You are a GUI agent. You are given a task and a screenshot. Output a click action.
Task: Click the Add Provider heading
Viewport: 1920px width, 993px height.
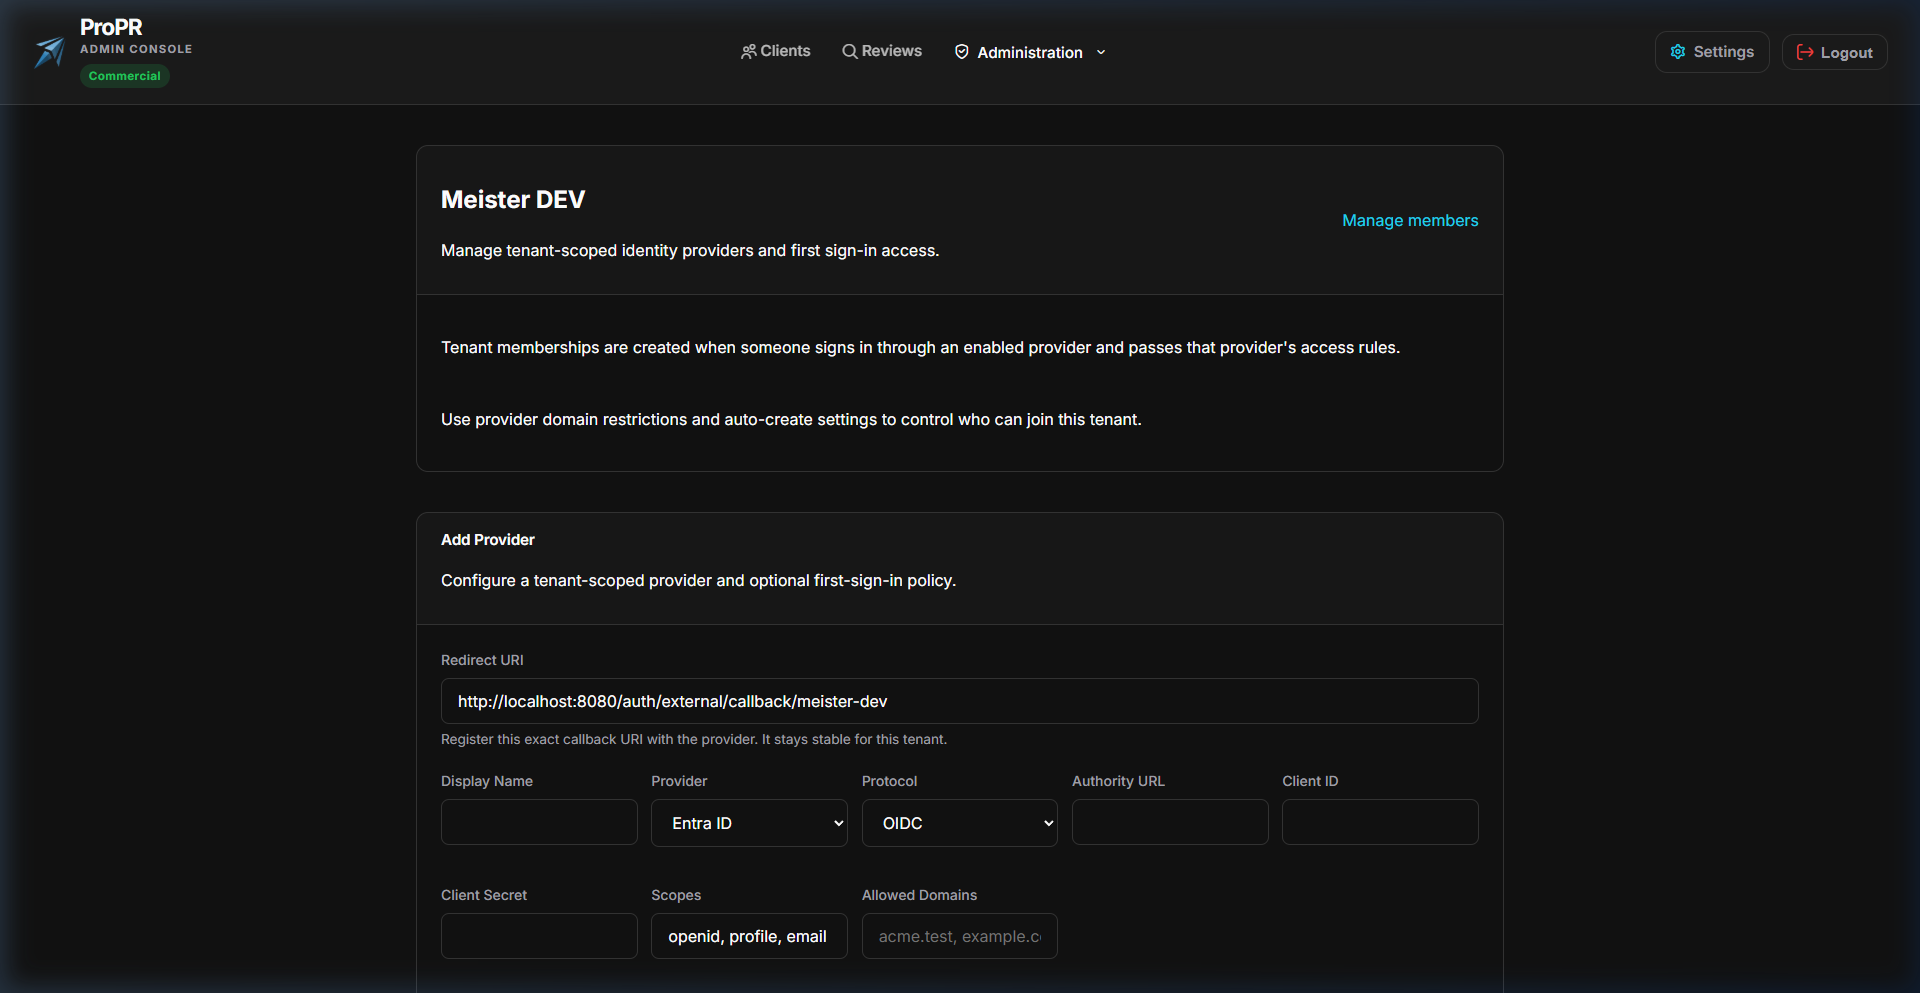[x=488, y=539]
